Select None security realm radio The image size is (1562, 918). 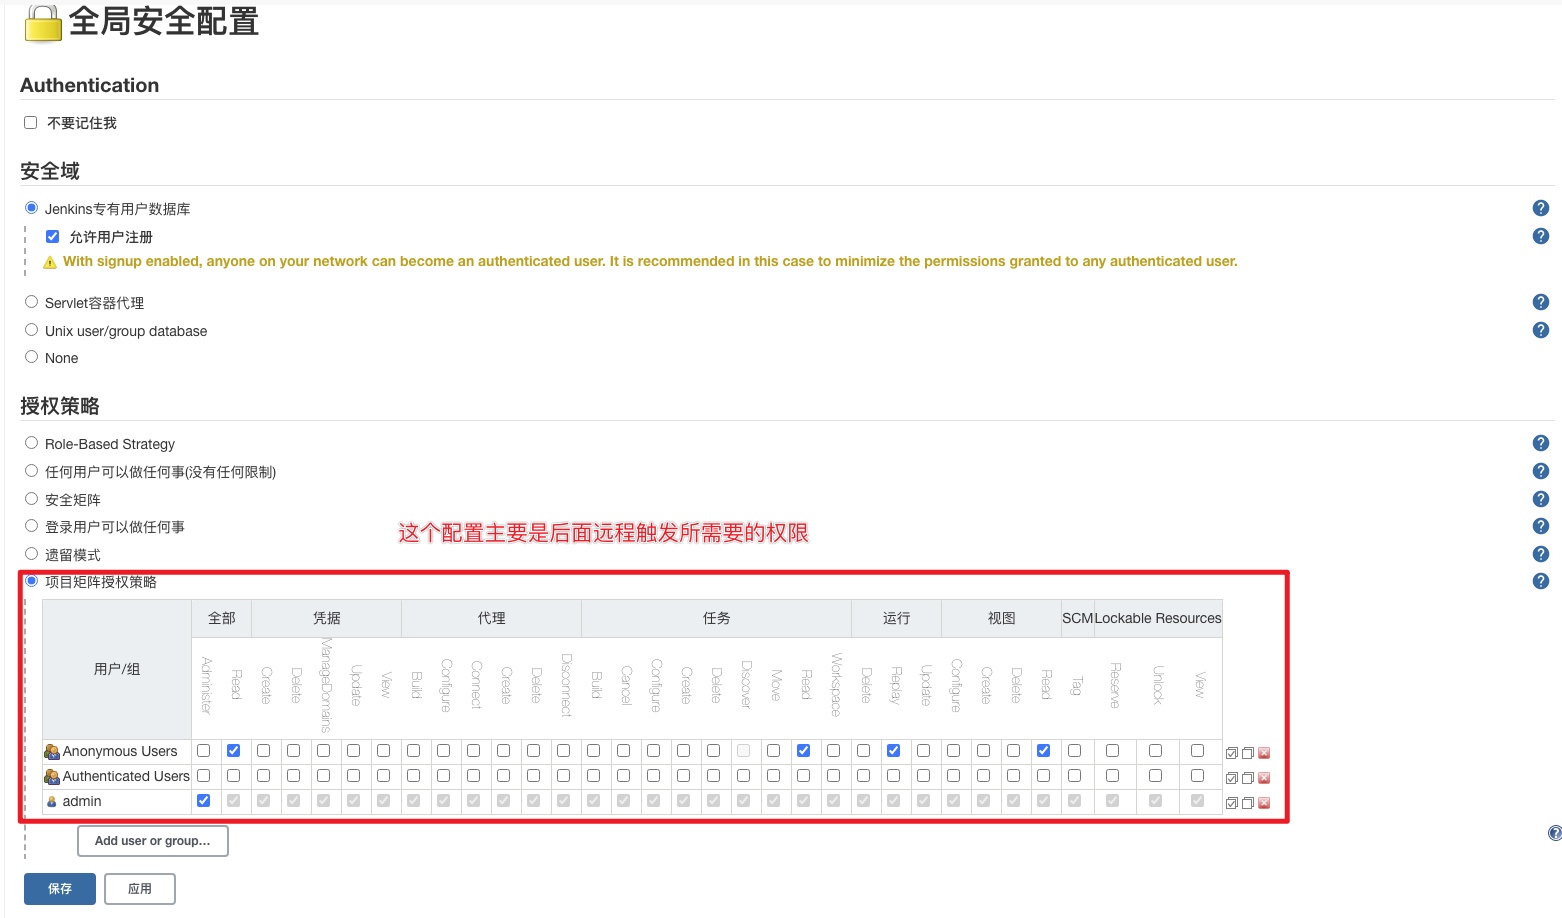31,357
